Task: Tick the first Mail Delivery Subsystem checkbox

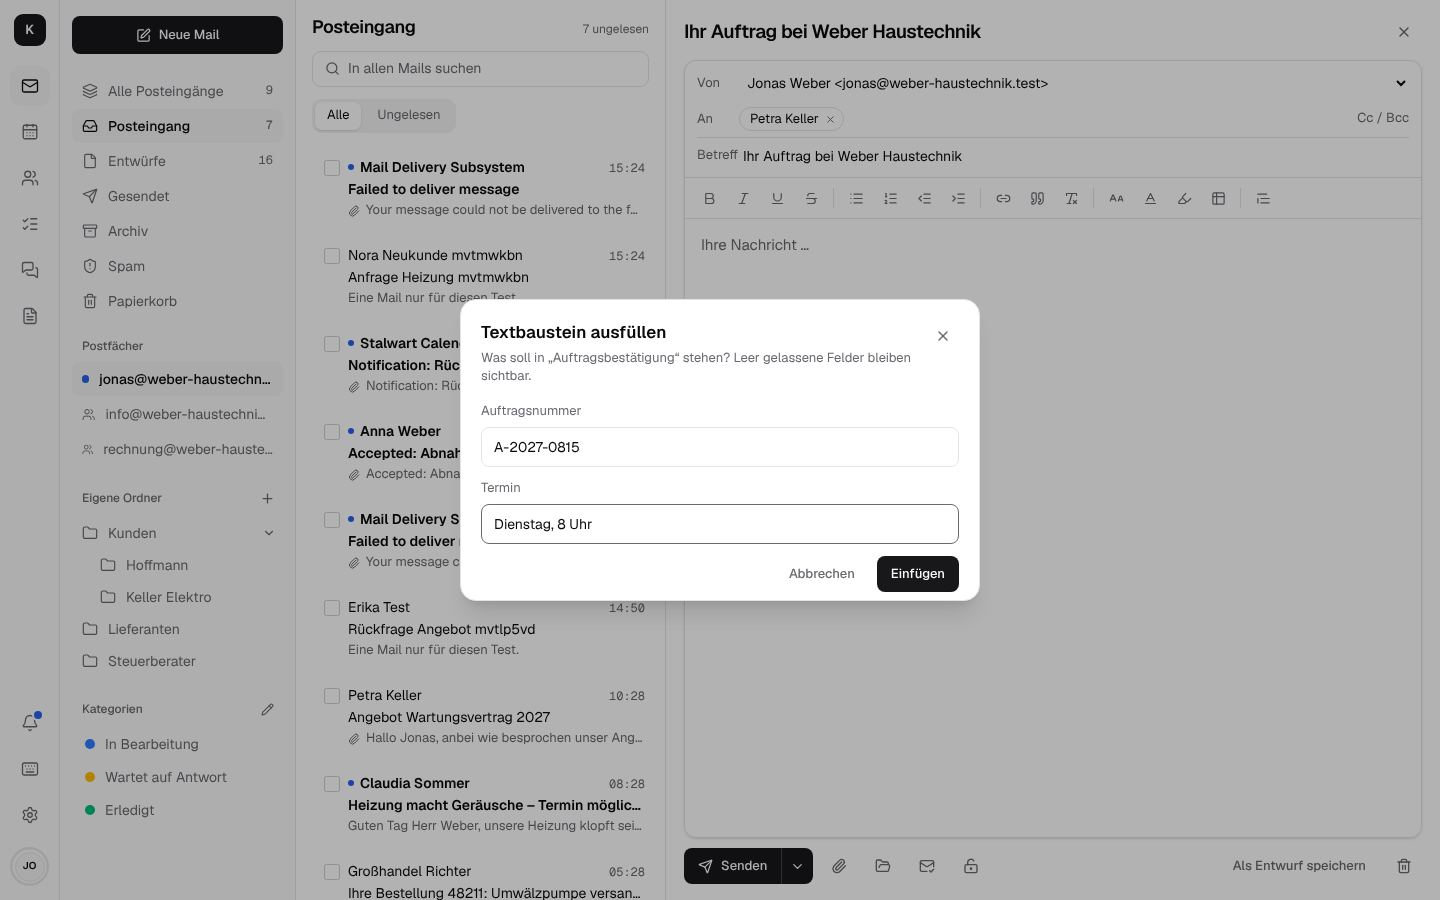Action: (332, 168)
